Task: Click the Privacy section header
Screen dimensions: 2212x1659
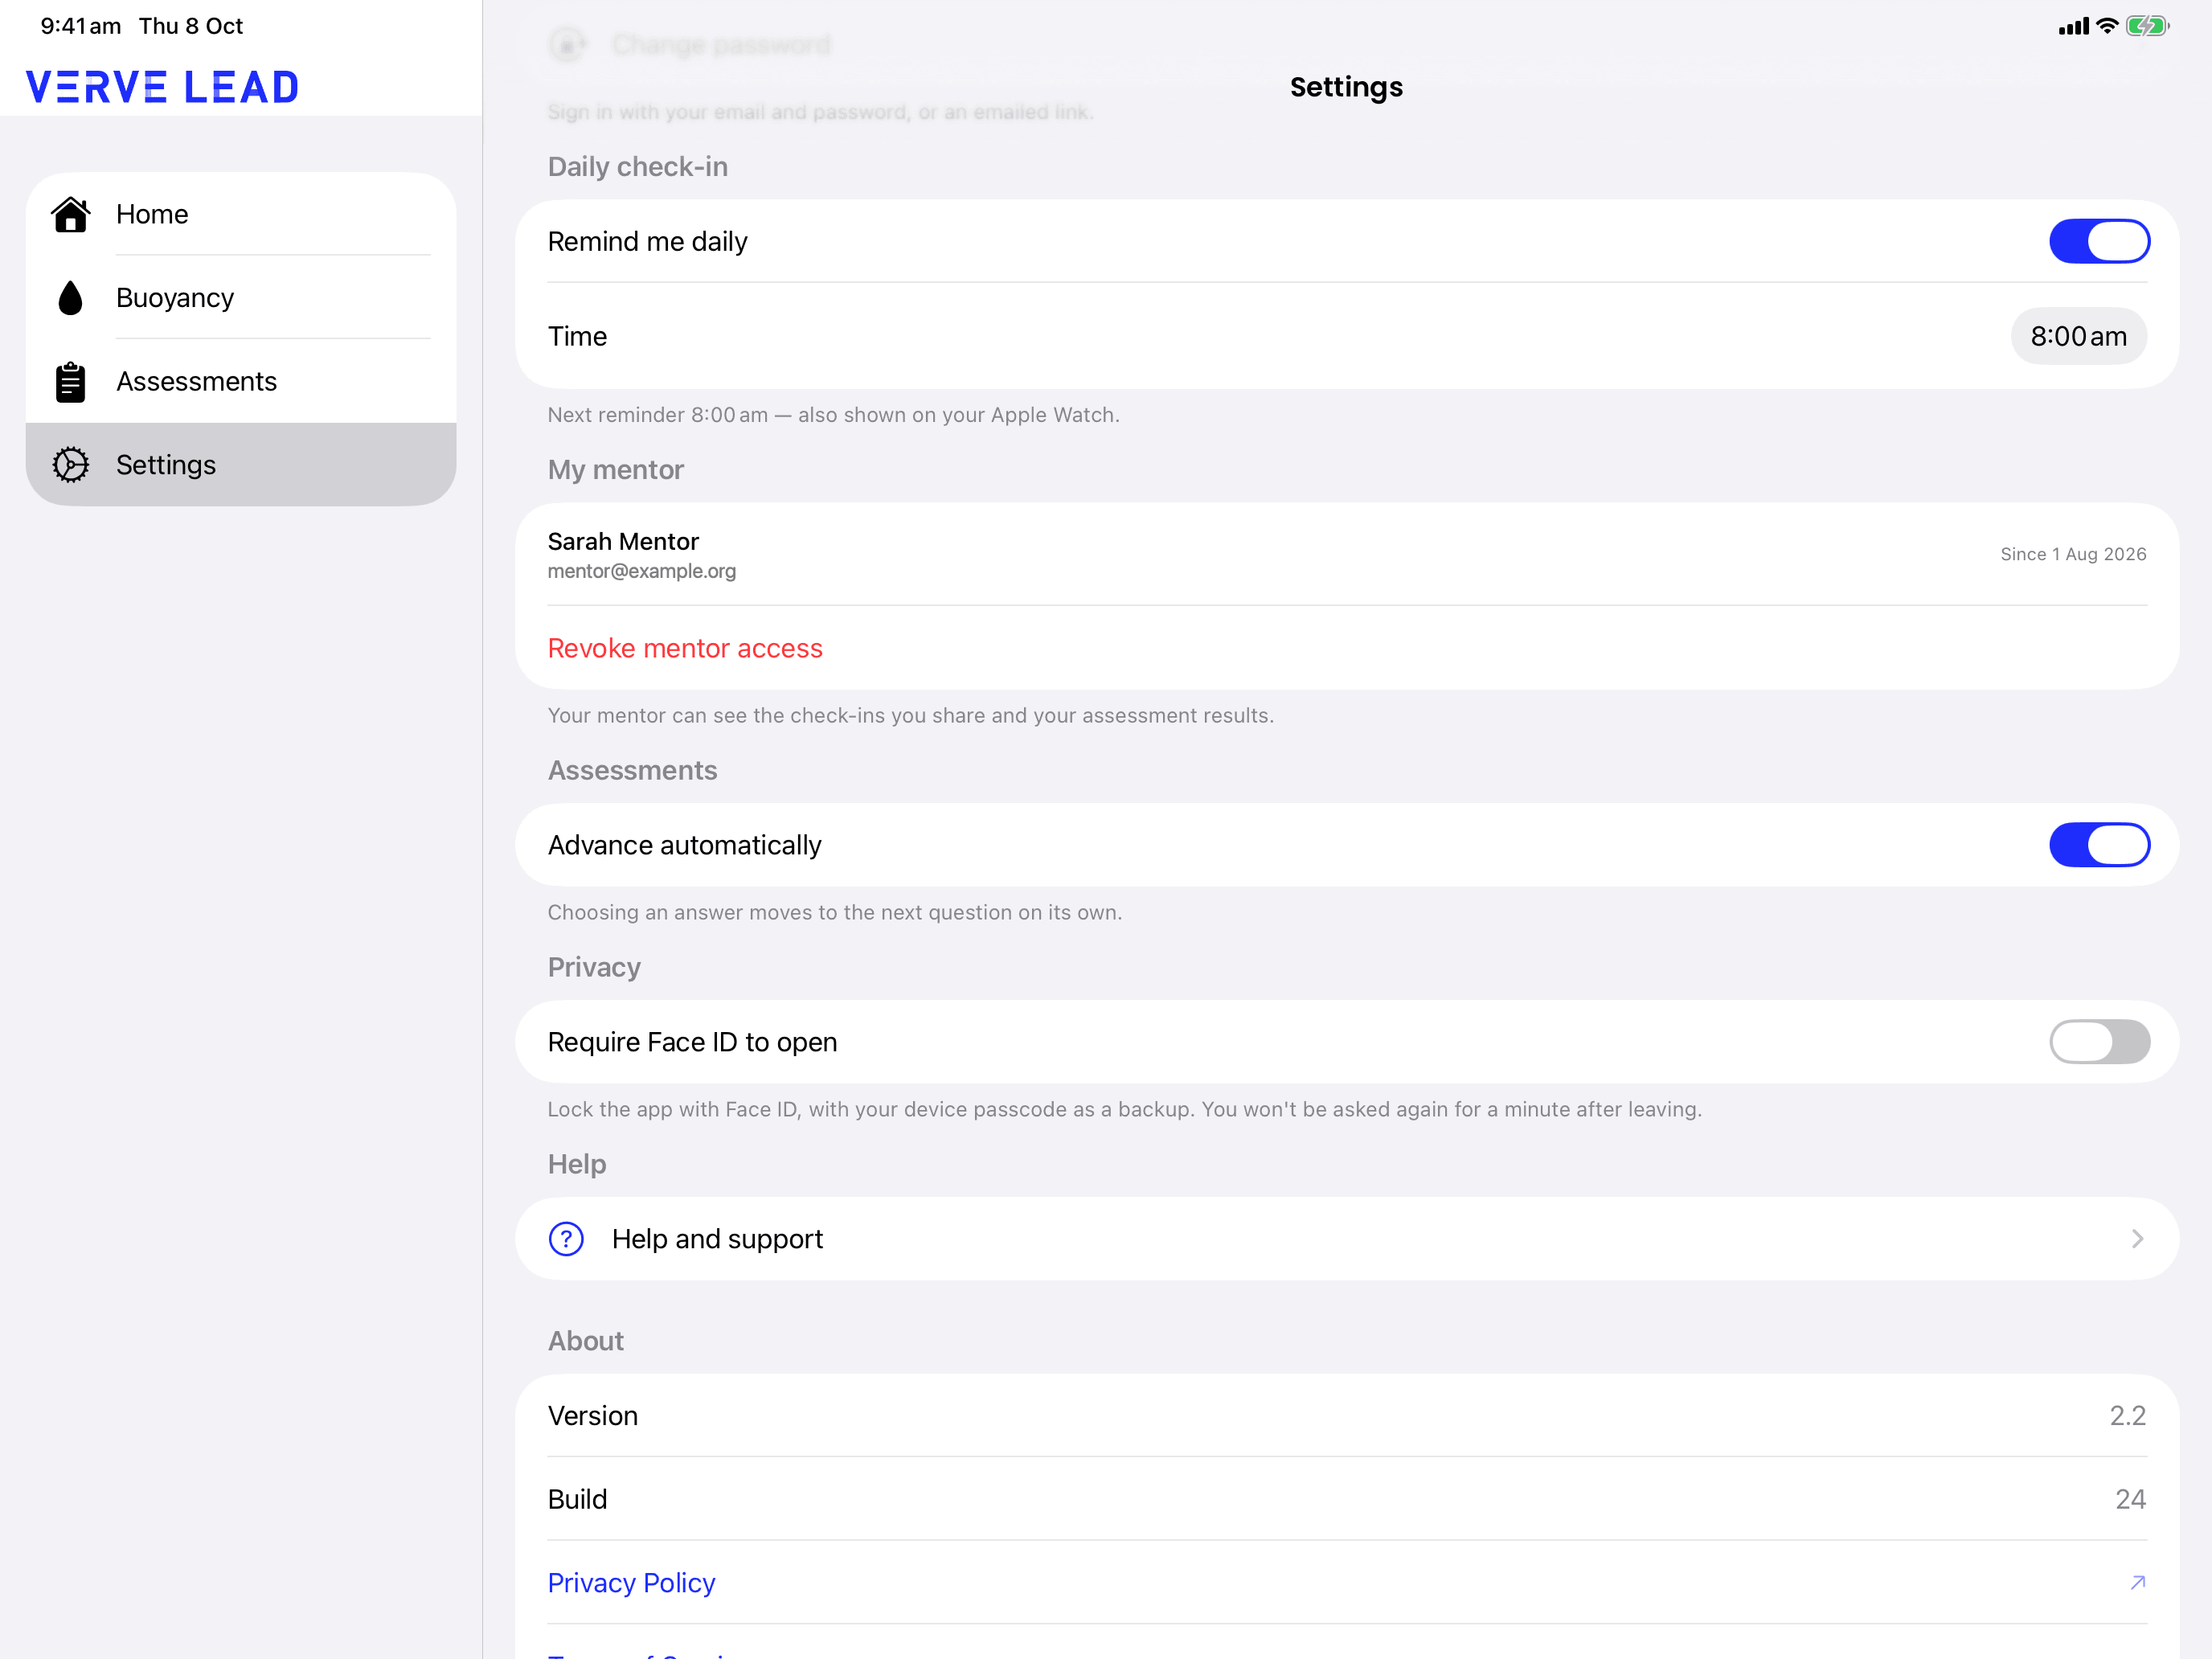Action: (594, 968)
